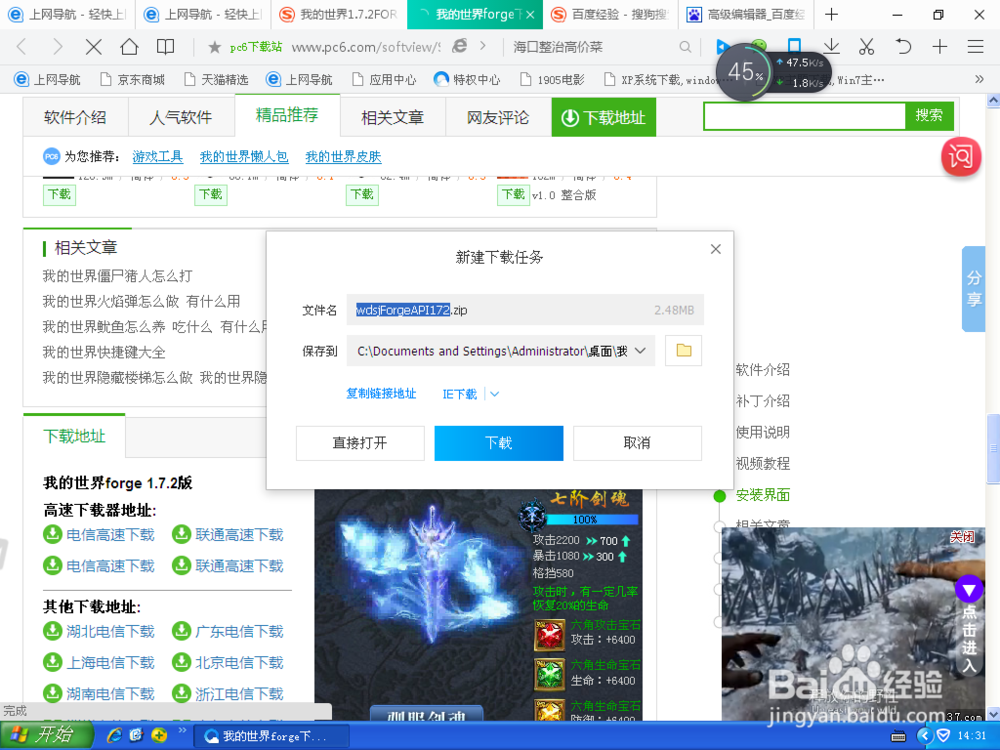This screenshot has height=750, width=1000.
Task: Open article 我的世界快捷键大全
Action: [x=104, y=352]
